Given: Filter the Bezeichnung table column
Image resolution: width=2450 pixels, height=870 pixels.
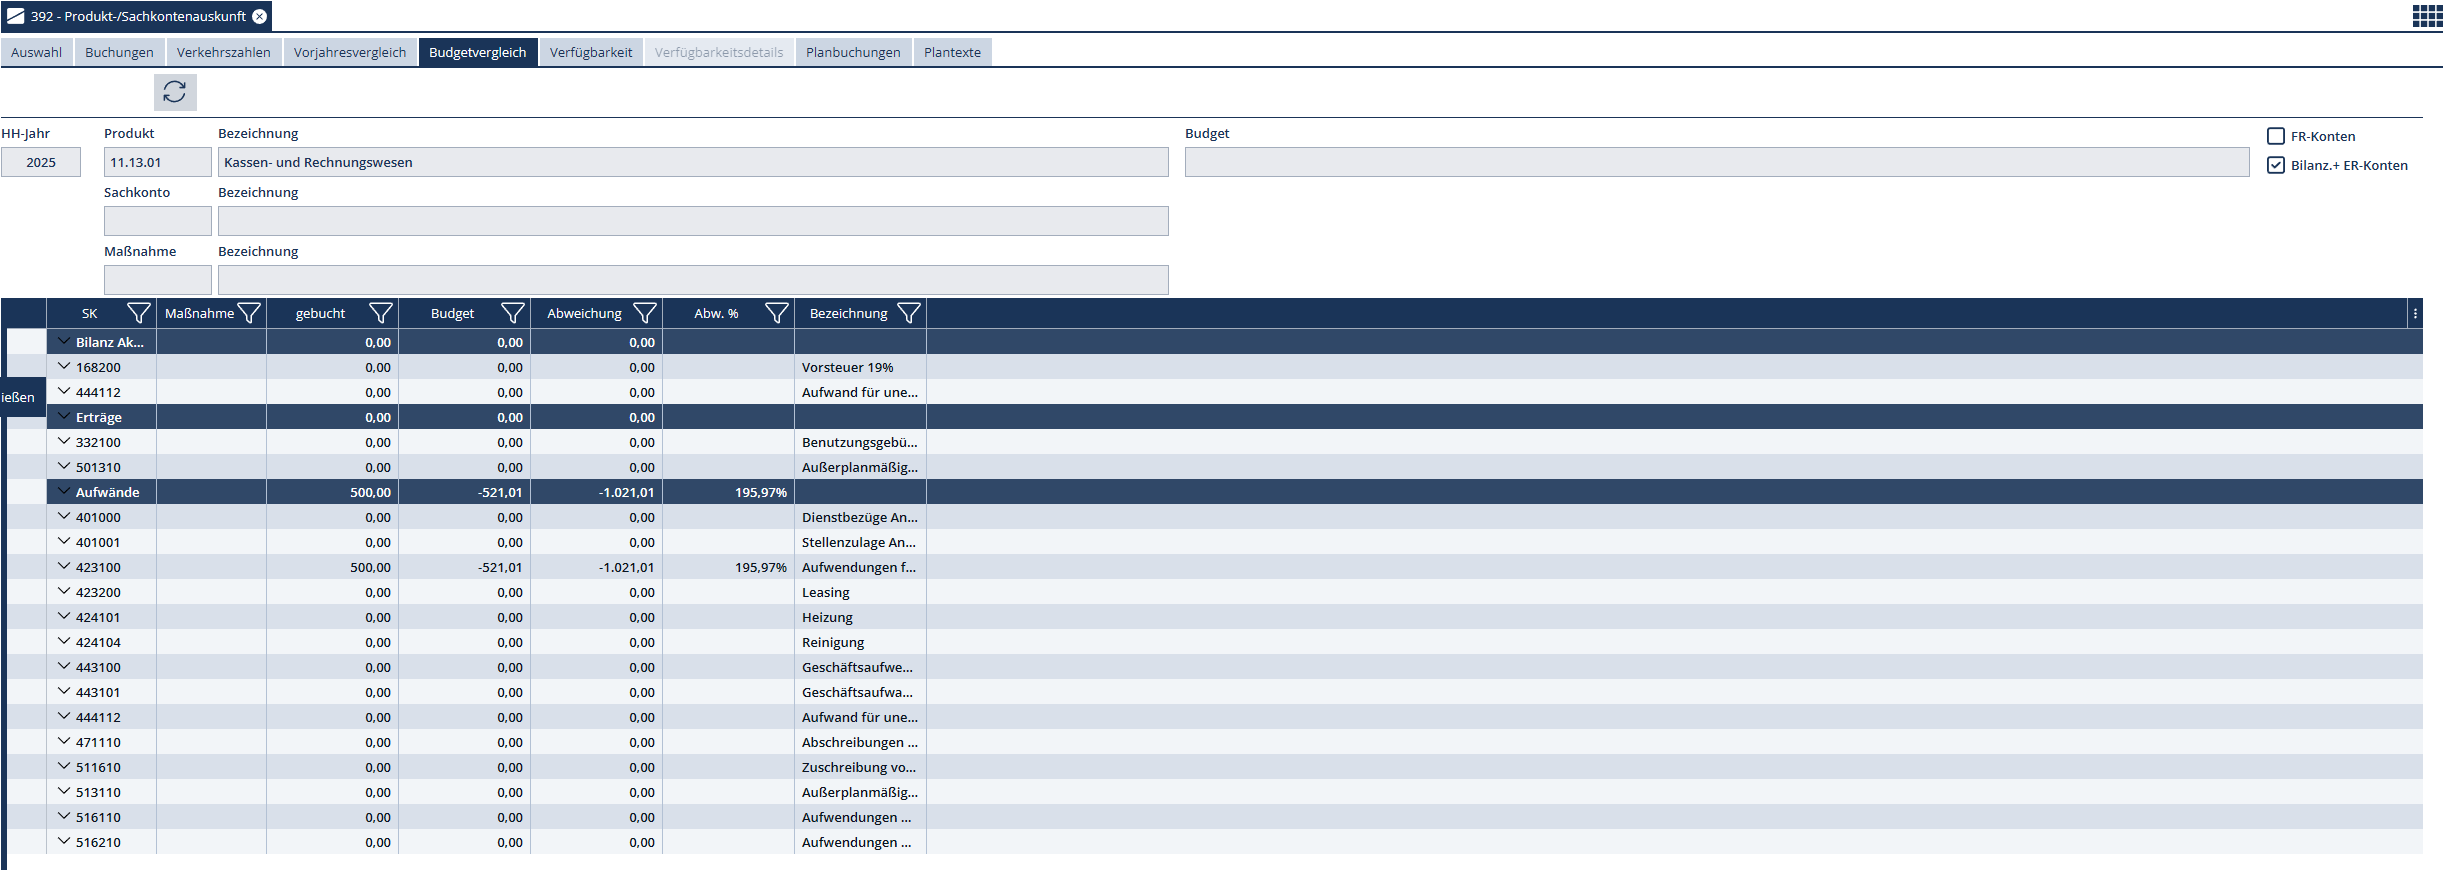Looking at the screenshot, I should (x=908, y=313).
